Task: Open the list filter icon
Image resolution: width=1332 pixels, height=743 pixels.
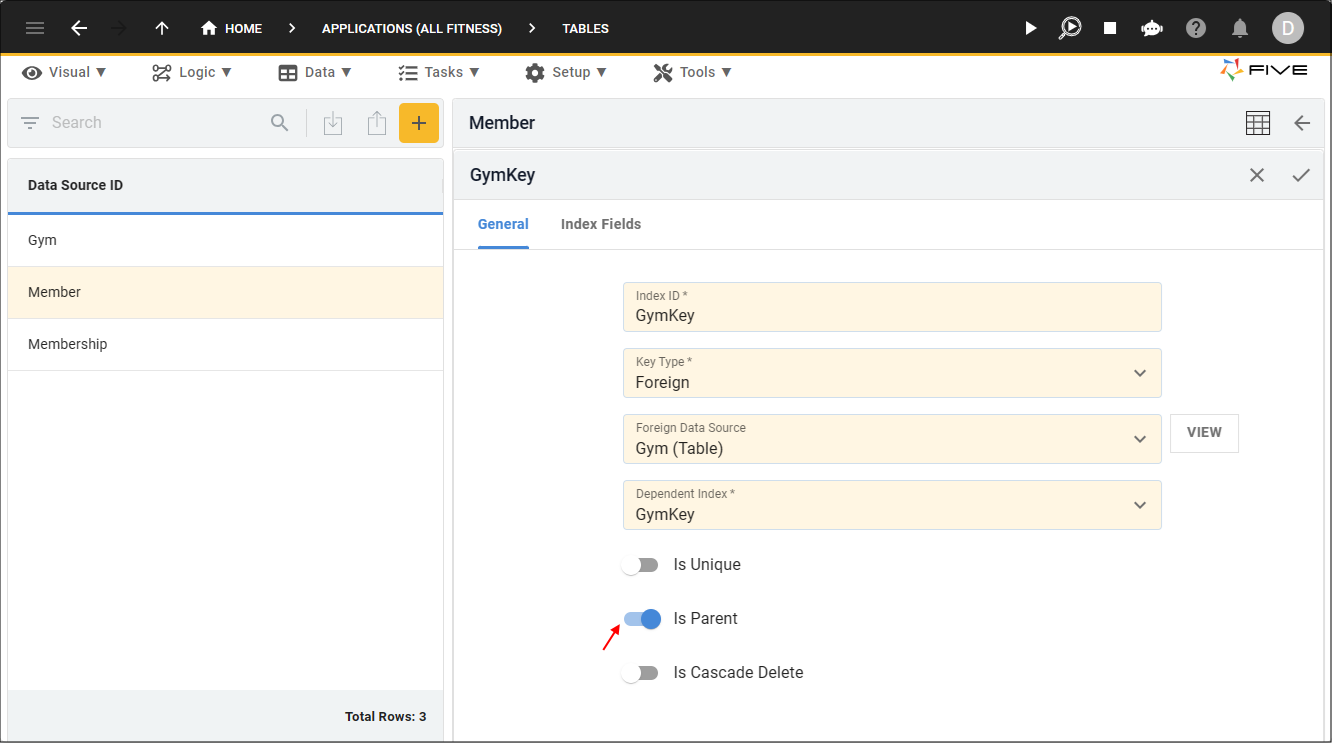Action: click(x=30, y=123)
